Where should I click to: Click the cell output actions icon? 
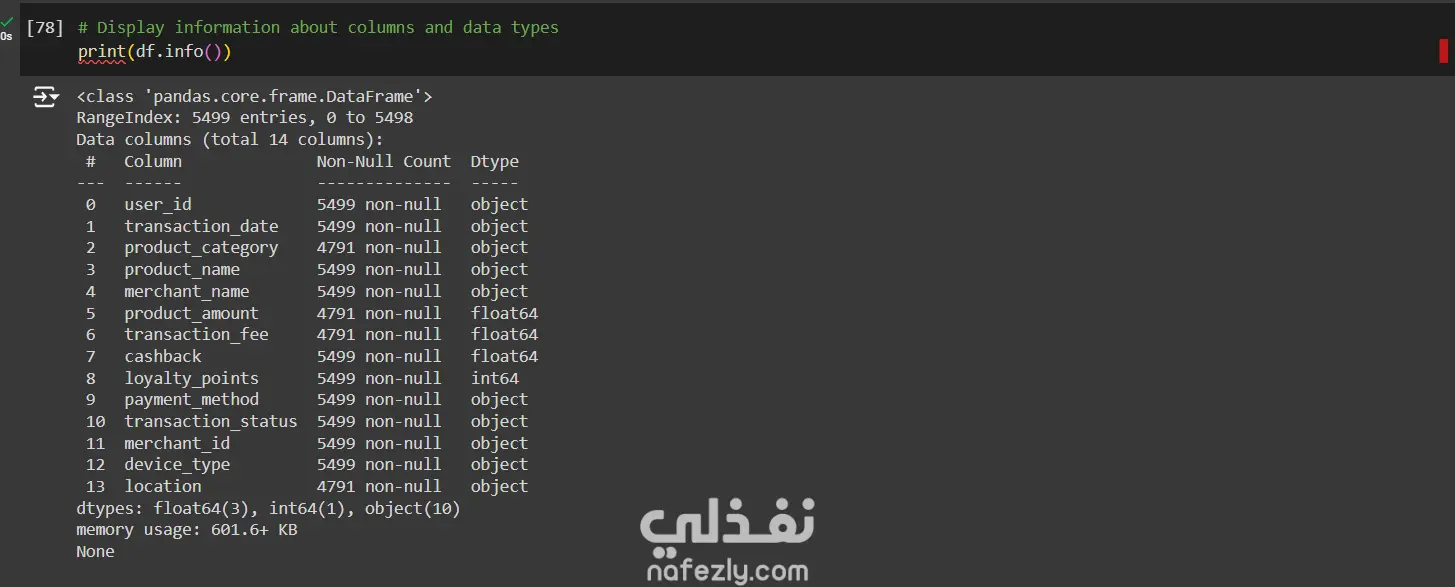pos(46,97)
